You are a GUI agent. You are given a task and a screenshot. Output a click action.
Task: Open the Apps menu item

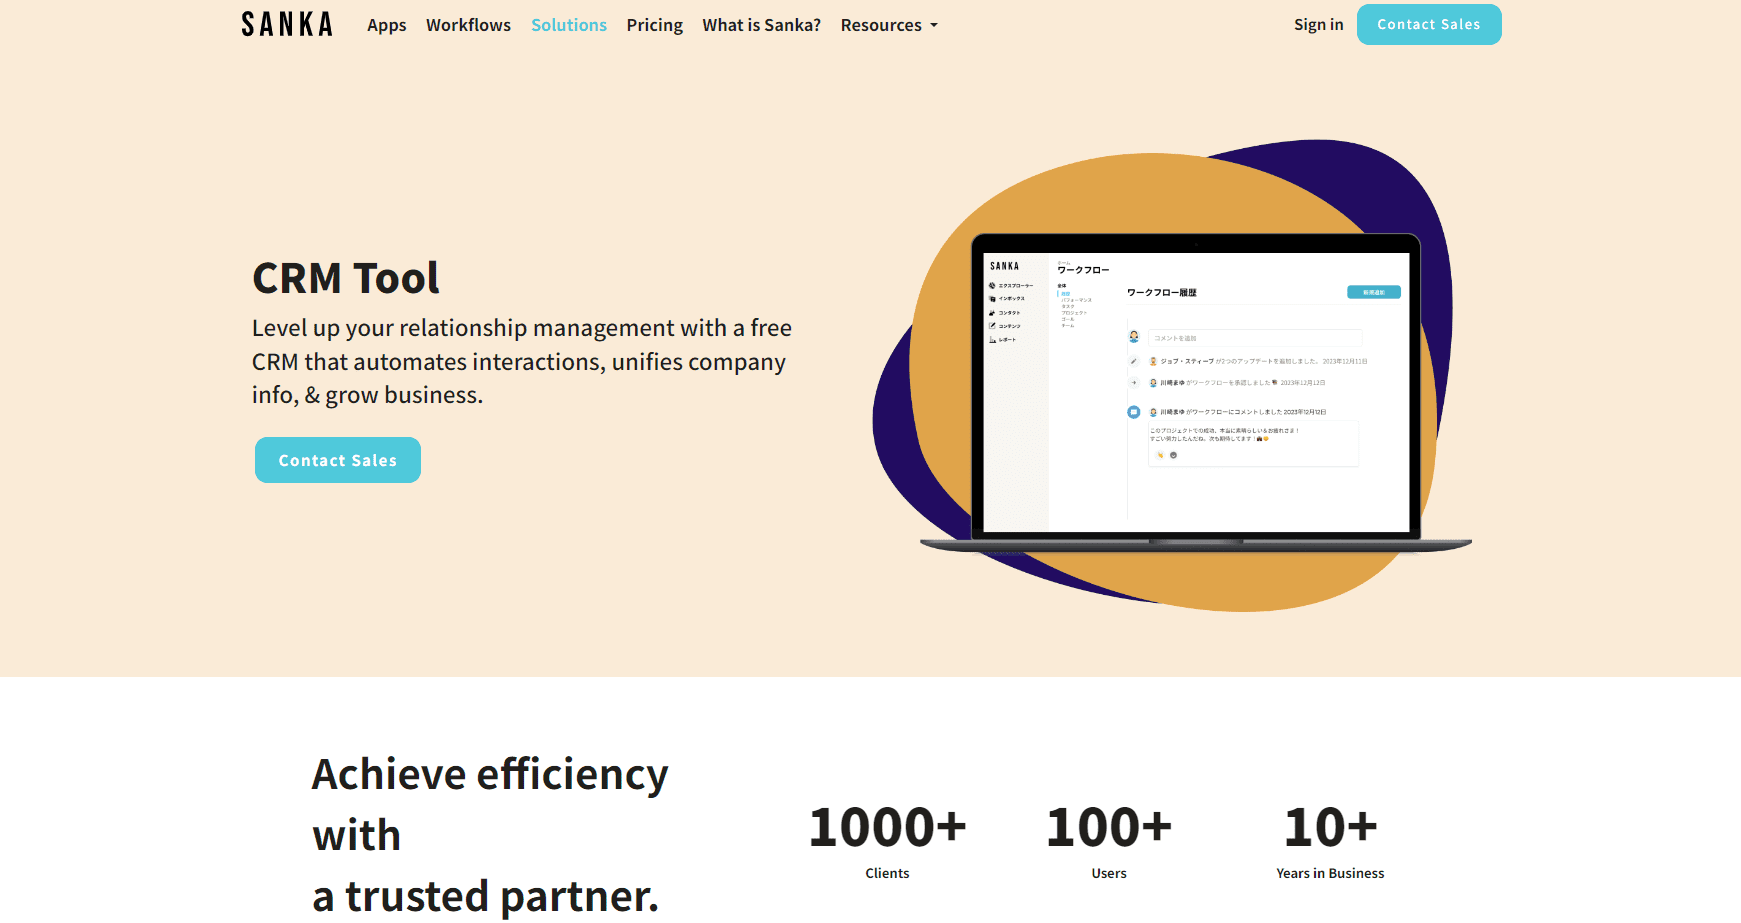point(386,25)
